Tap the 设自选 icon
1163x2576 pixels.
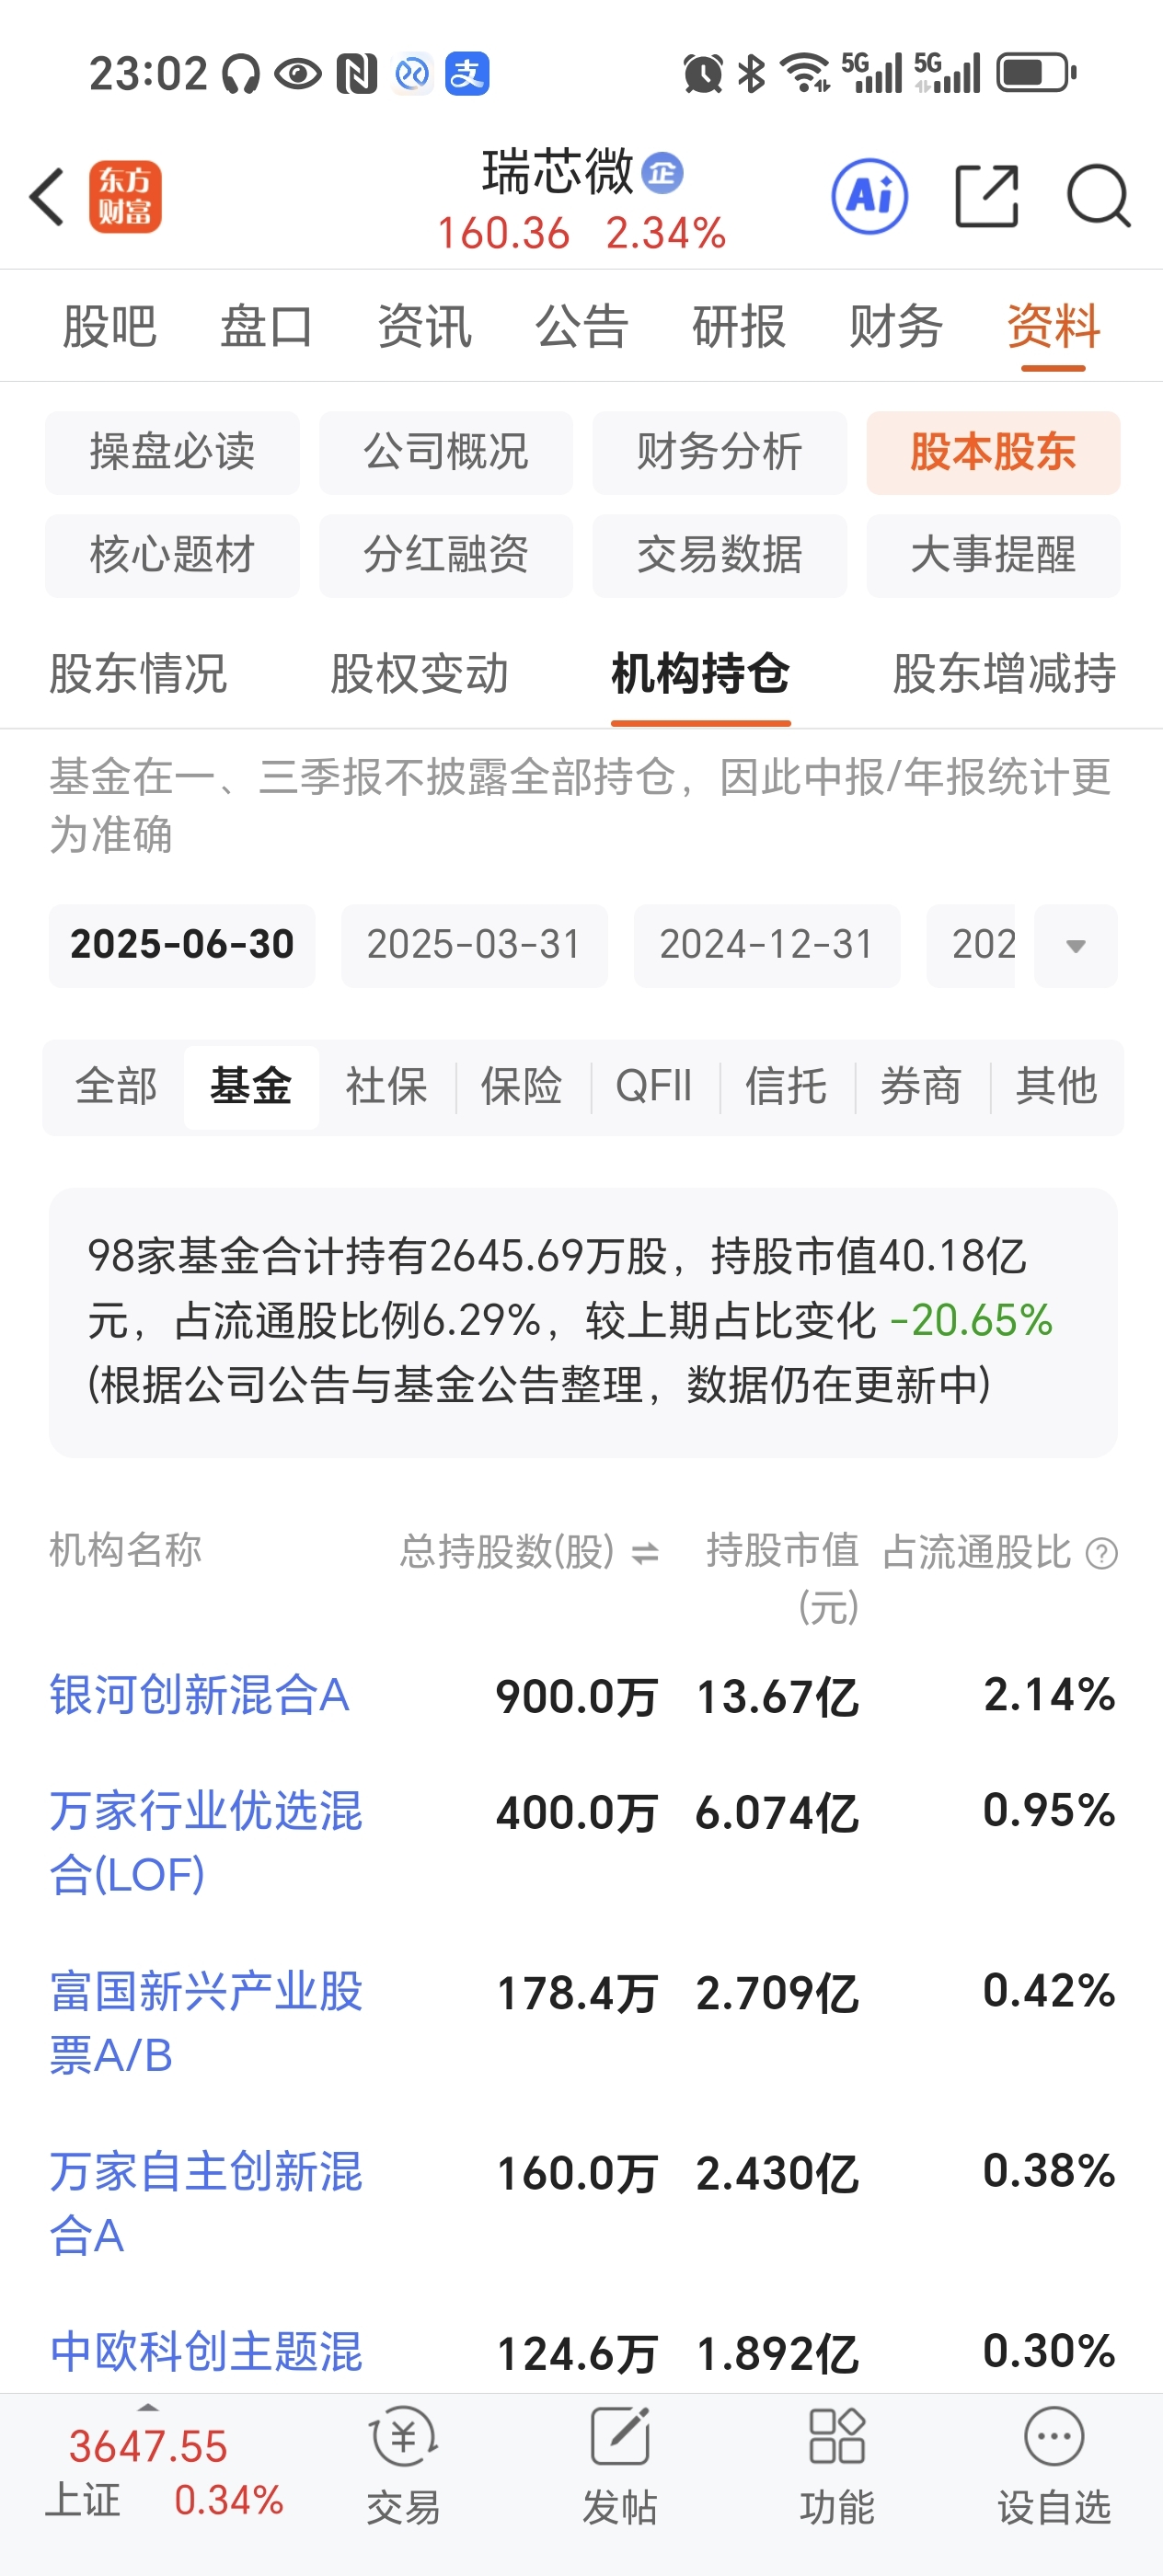1054,2436
